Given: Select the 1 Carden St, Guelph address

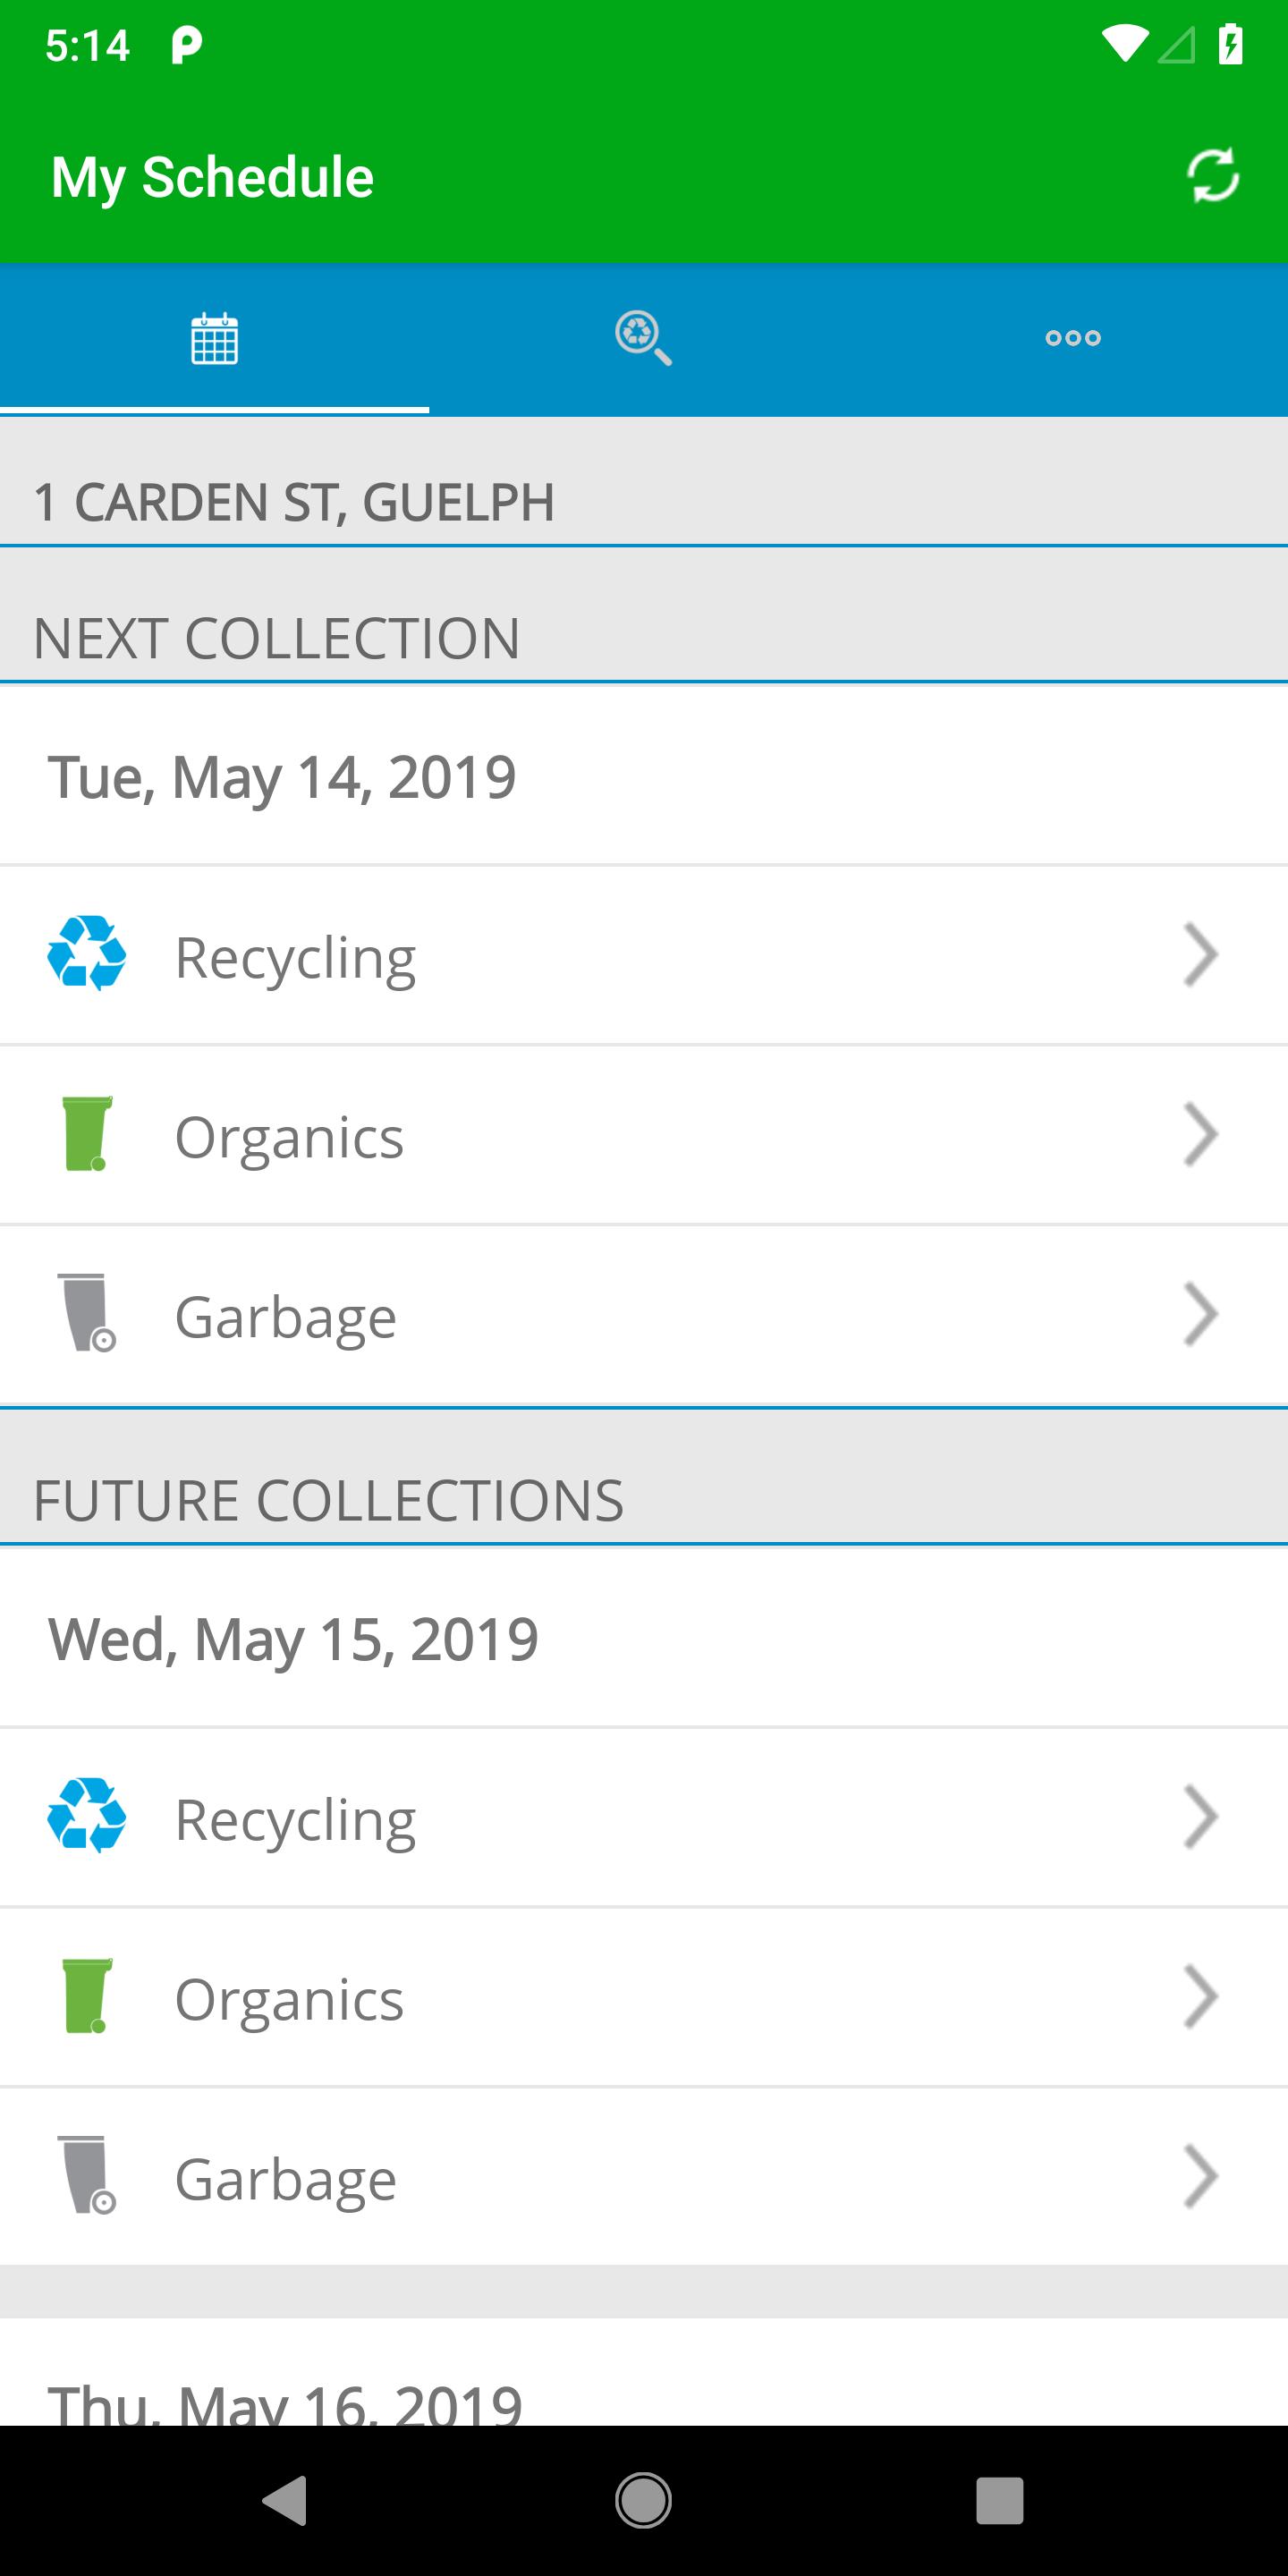Looking at the screenshot, I should coord(294,501).
